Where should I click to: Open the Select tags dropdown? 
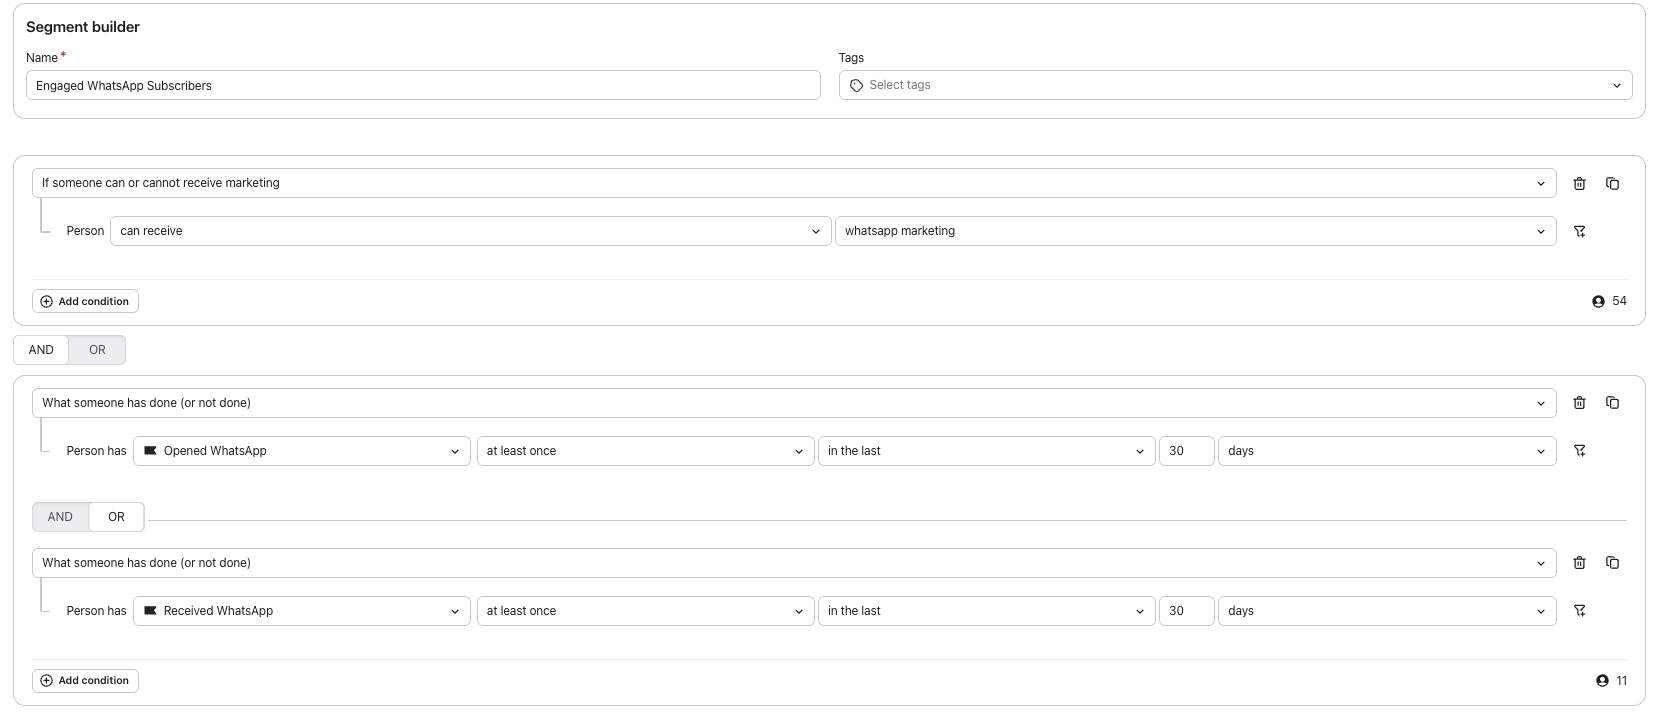(x=1235, y=85)
